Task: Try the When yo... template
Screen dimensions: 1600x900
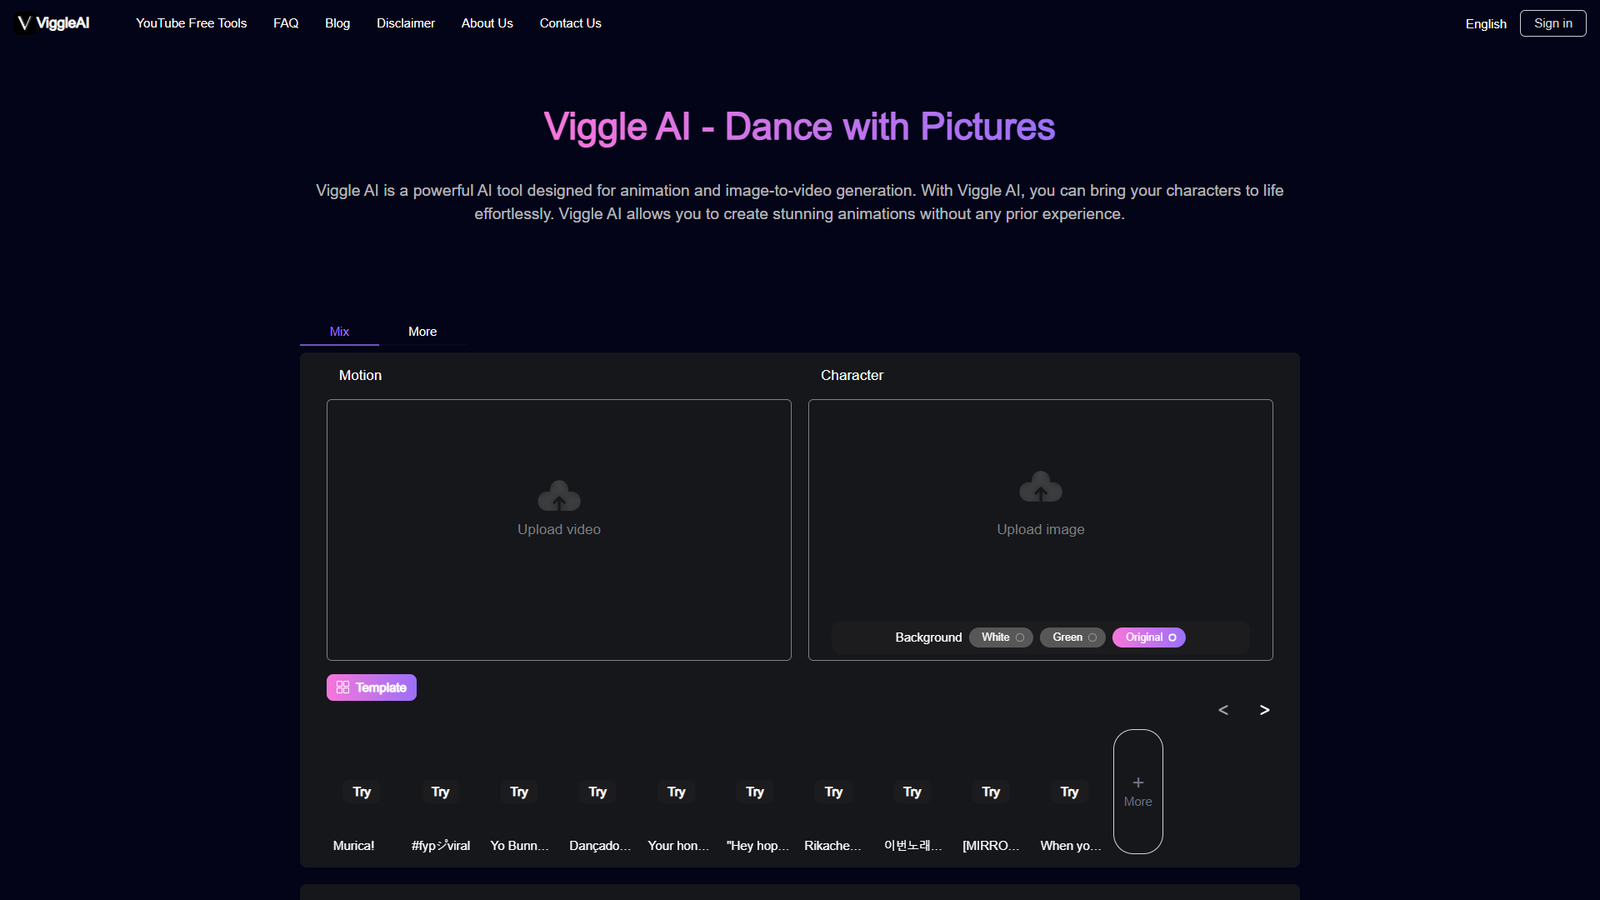Action: (x=1070, y=792)
